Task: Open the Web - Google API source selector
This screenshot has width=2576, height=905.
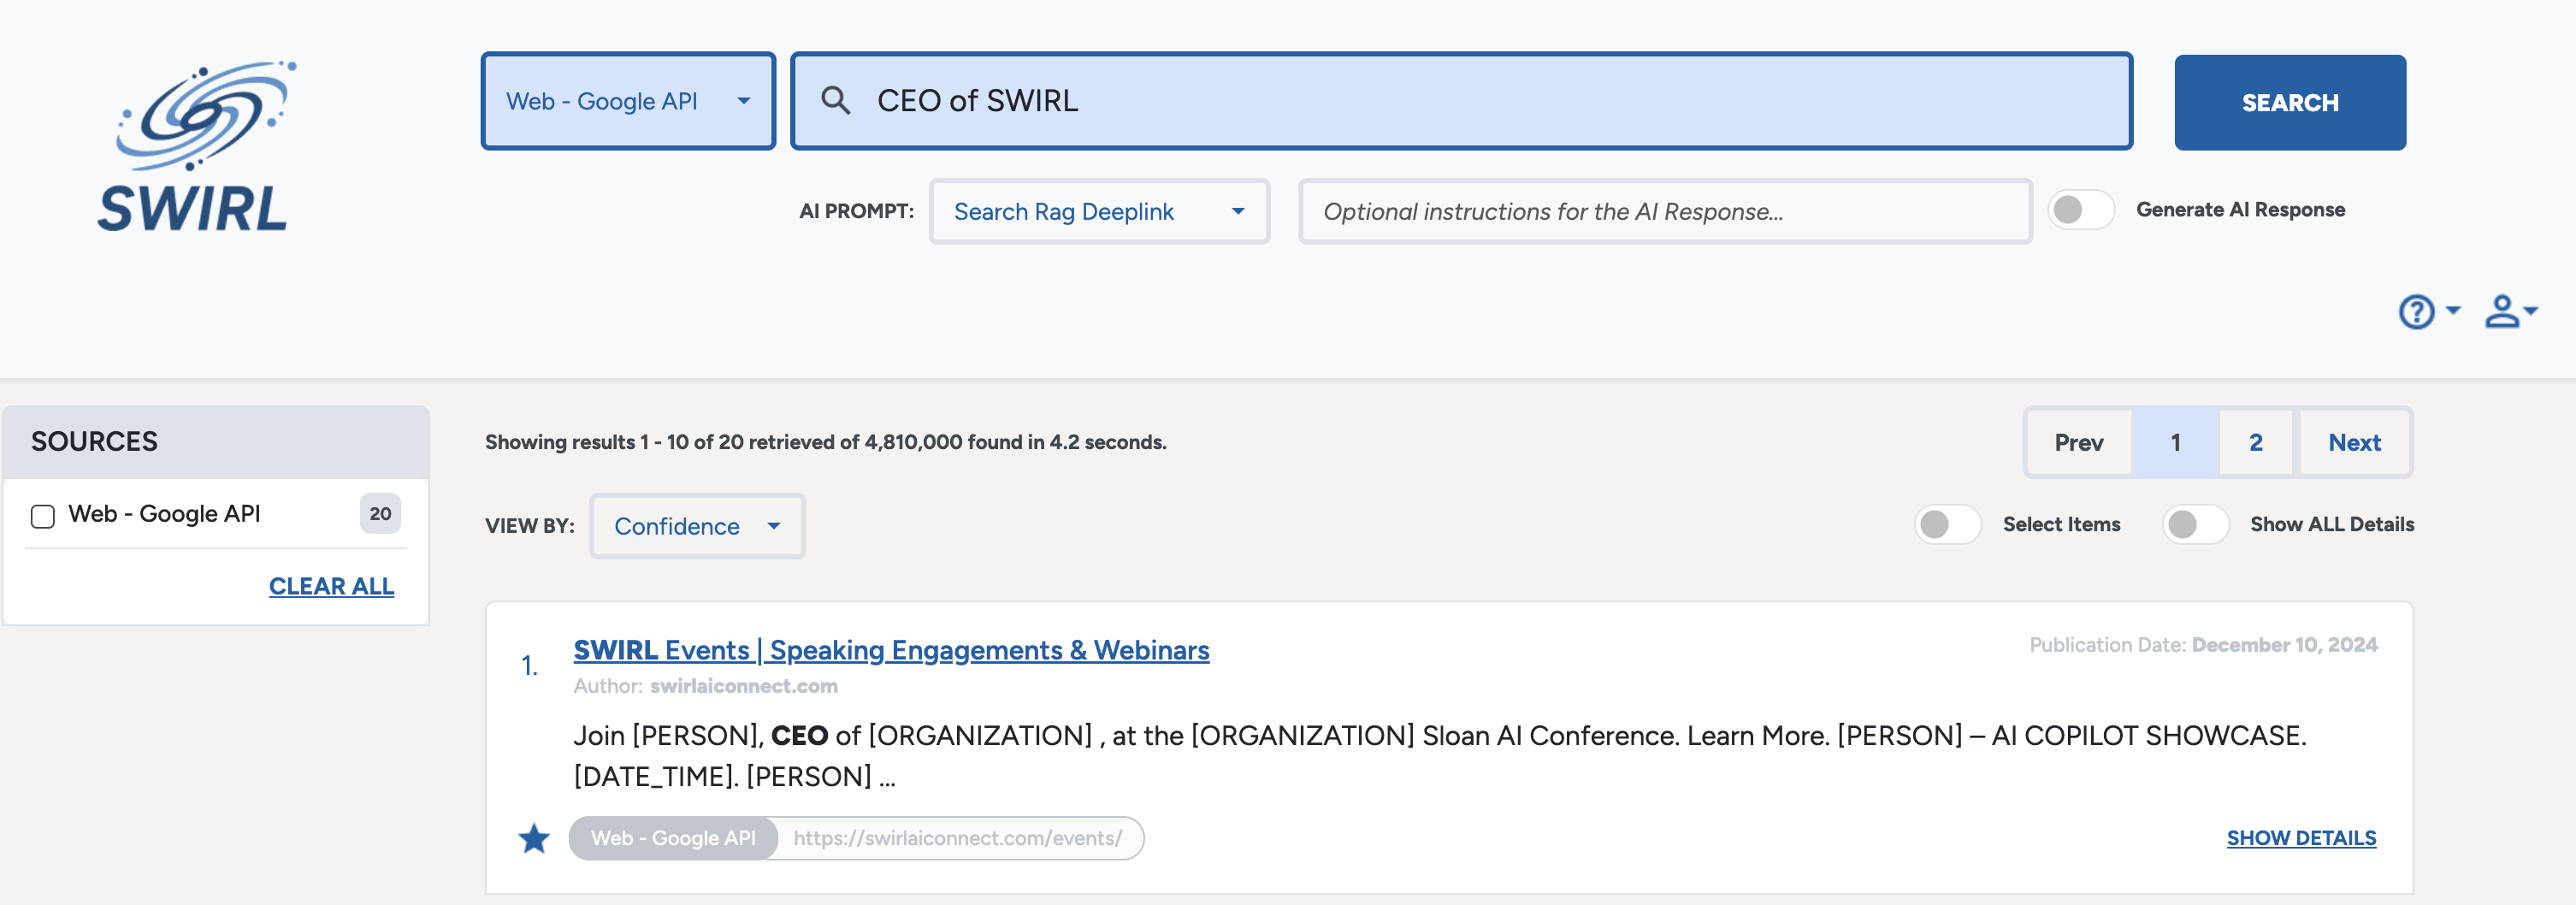Action: pos(628,100)
